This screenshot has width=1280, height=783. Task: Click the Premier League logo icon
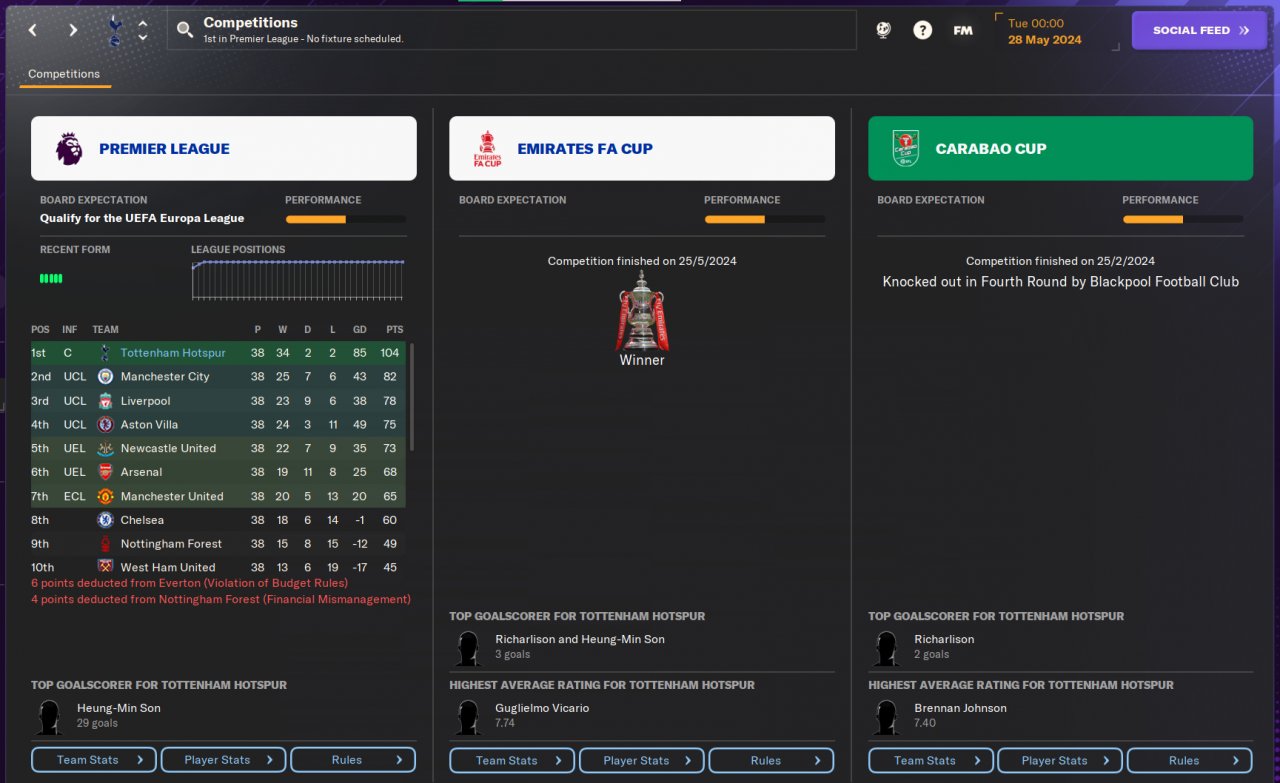[69, 148]
